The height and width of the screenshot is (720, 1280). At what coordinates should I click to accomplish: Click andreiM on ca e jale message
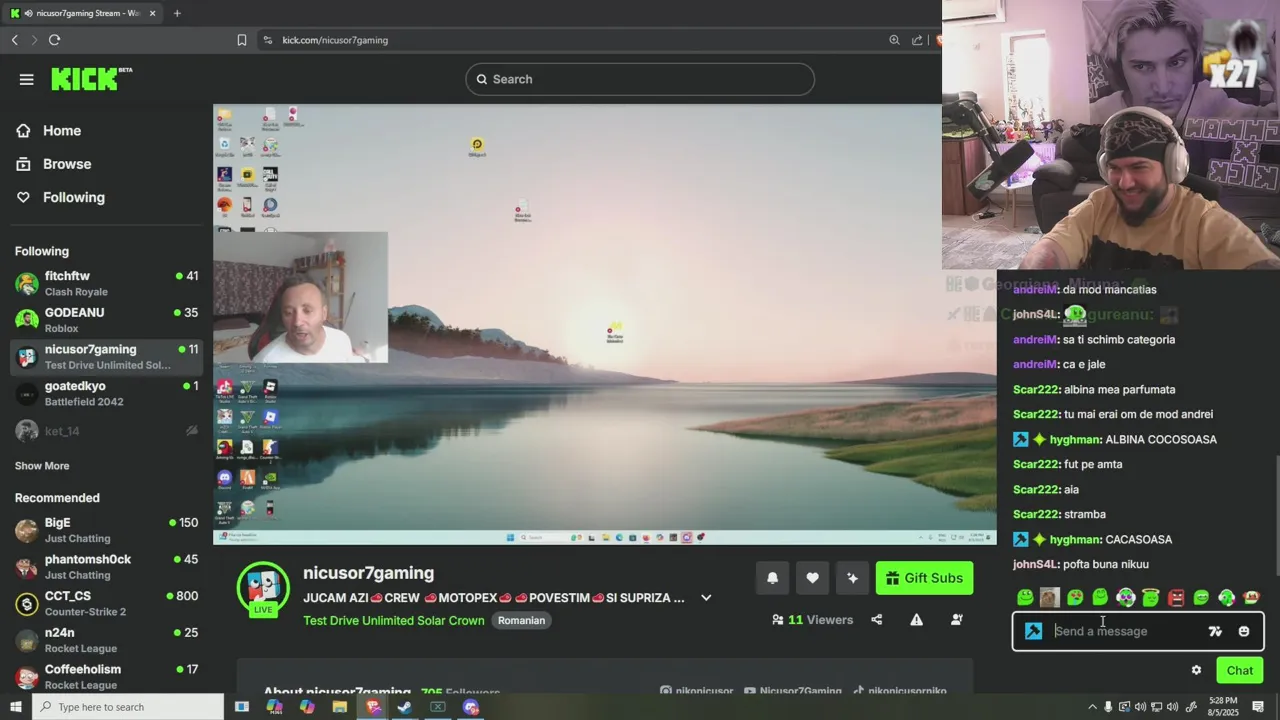[1036, 364]
